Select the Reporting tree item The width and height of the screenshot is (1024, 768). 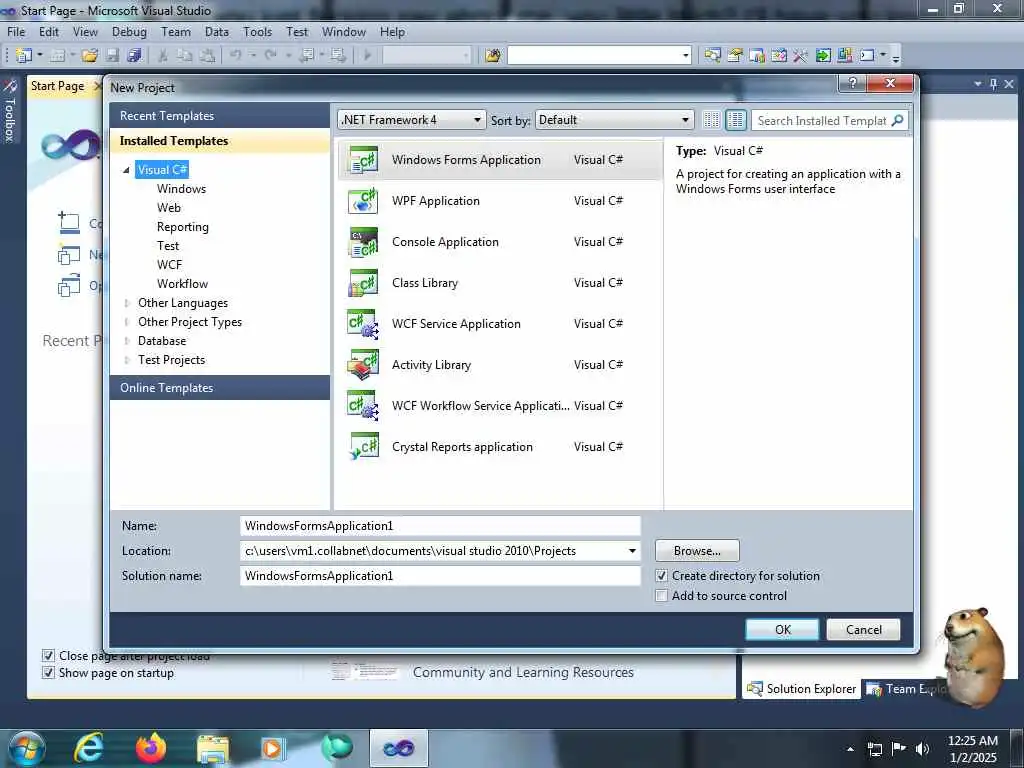click(x=183, y=227)
